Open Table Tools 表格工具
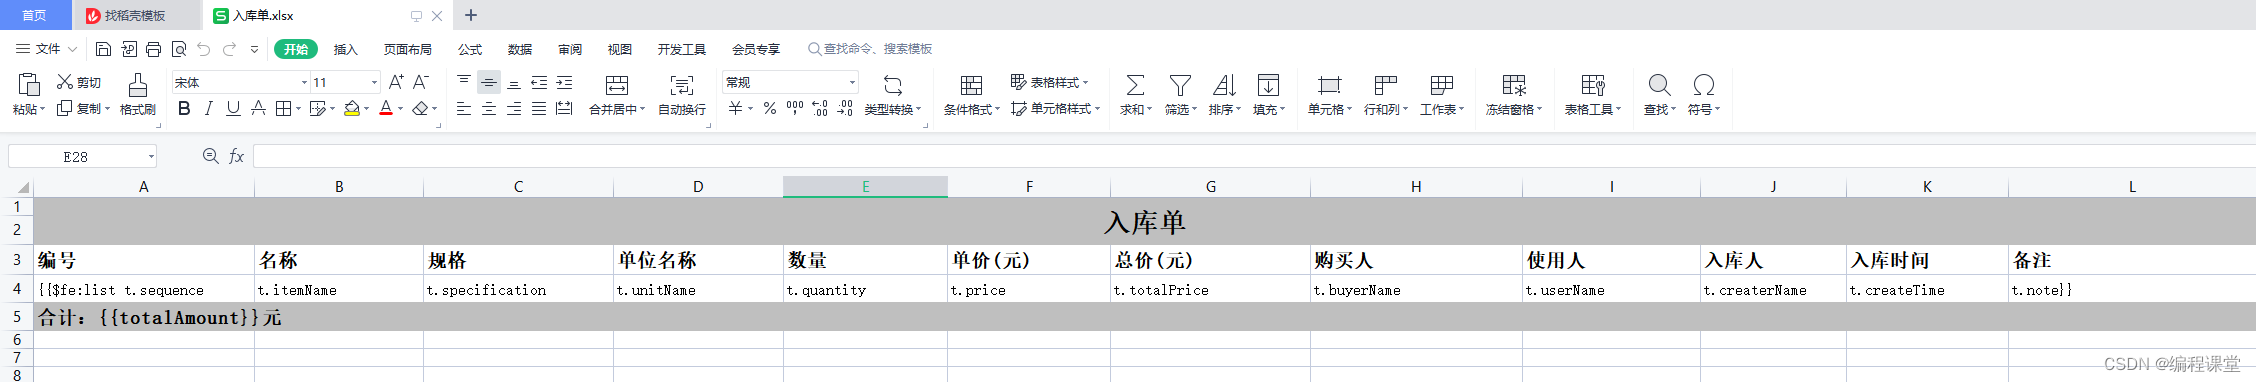 click(x=1593, y=95)
